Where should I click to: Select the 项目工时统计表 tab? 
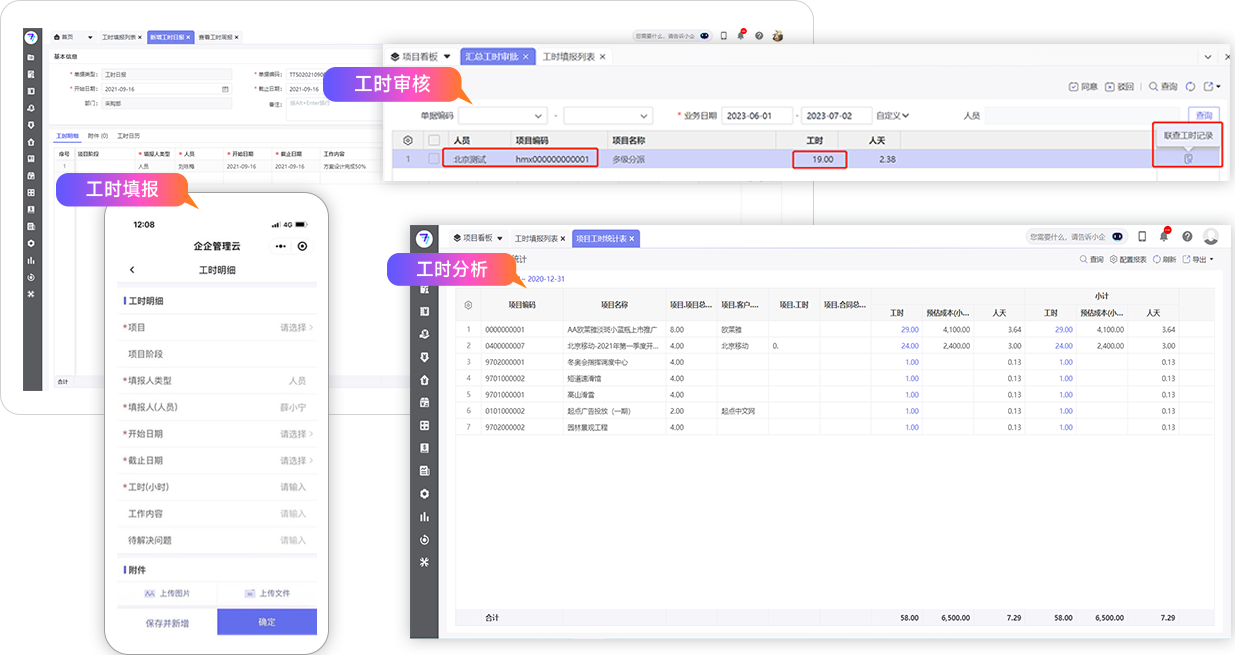(604, 238)
